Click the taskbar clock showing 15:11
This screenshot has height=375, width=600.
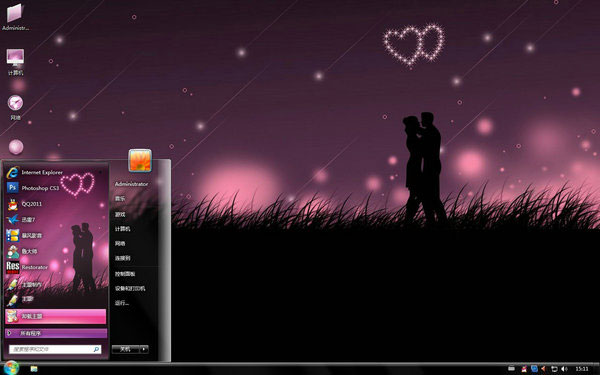tap(582, 369)
